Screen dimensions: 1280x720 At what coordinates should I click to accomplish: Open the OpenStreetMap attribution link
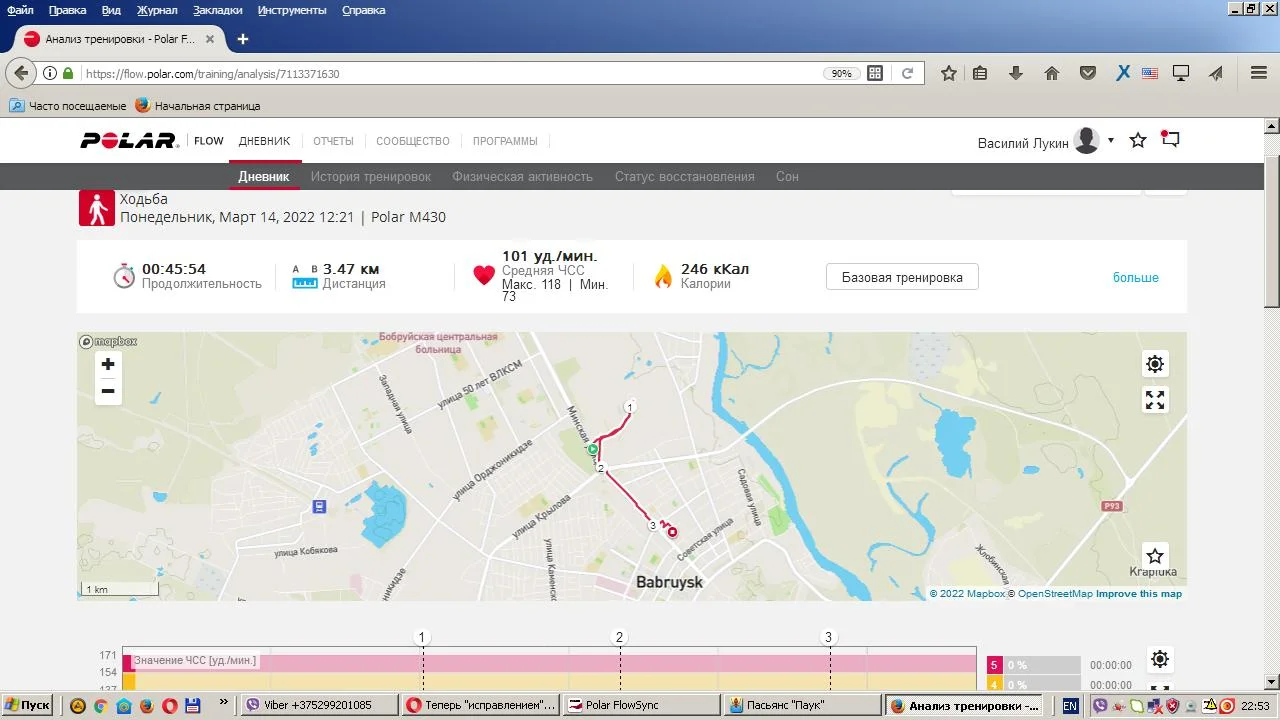[x=1055, y=594]
